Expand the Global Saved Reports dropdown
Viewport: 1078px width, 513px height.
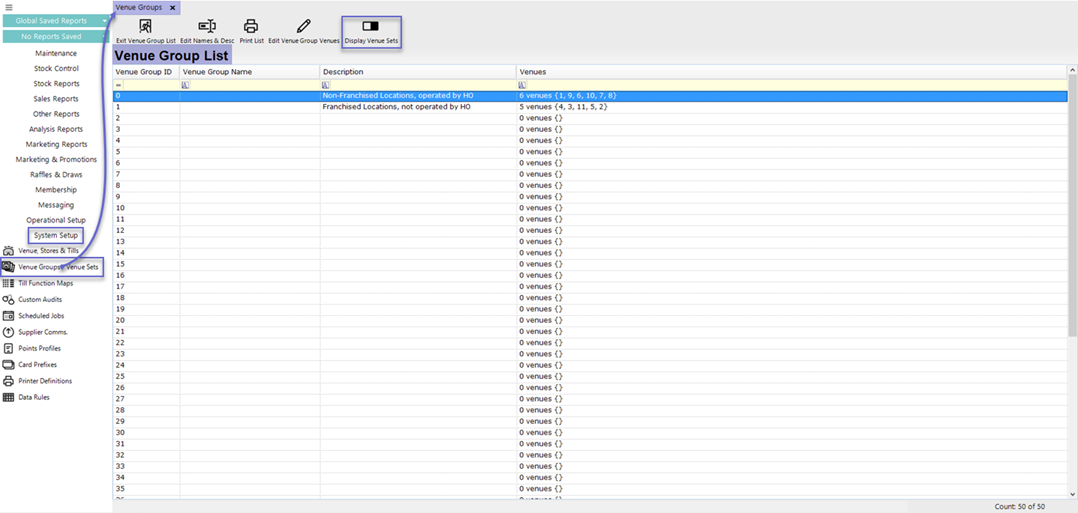[x=104, y=21]
